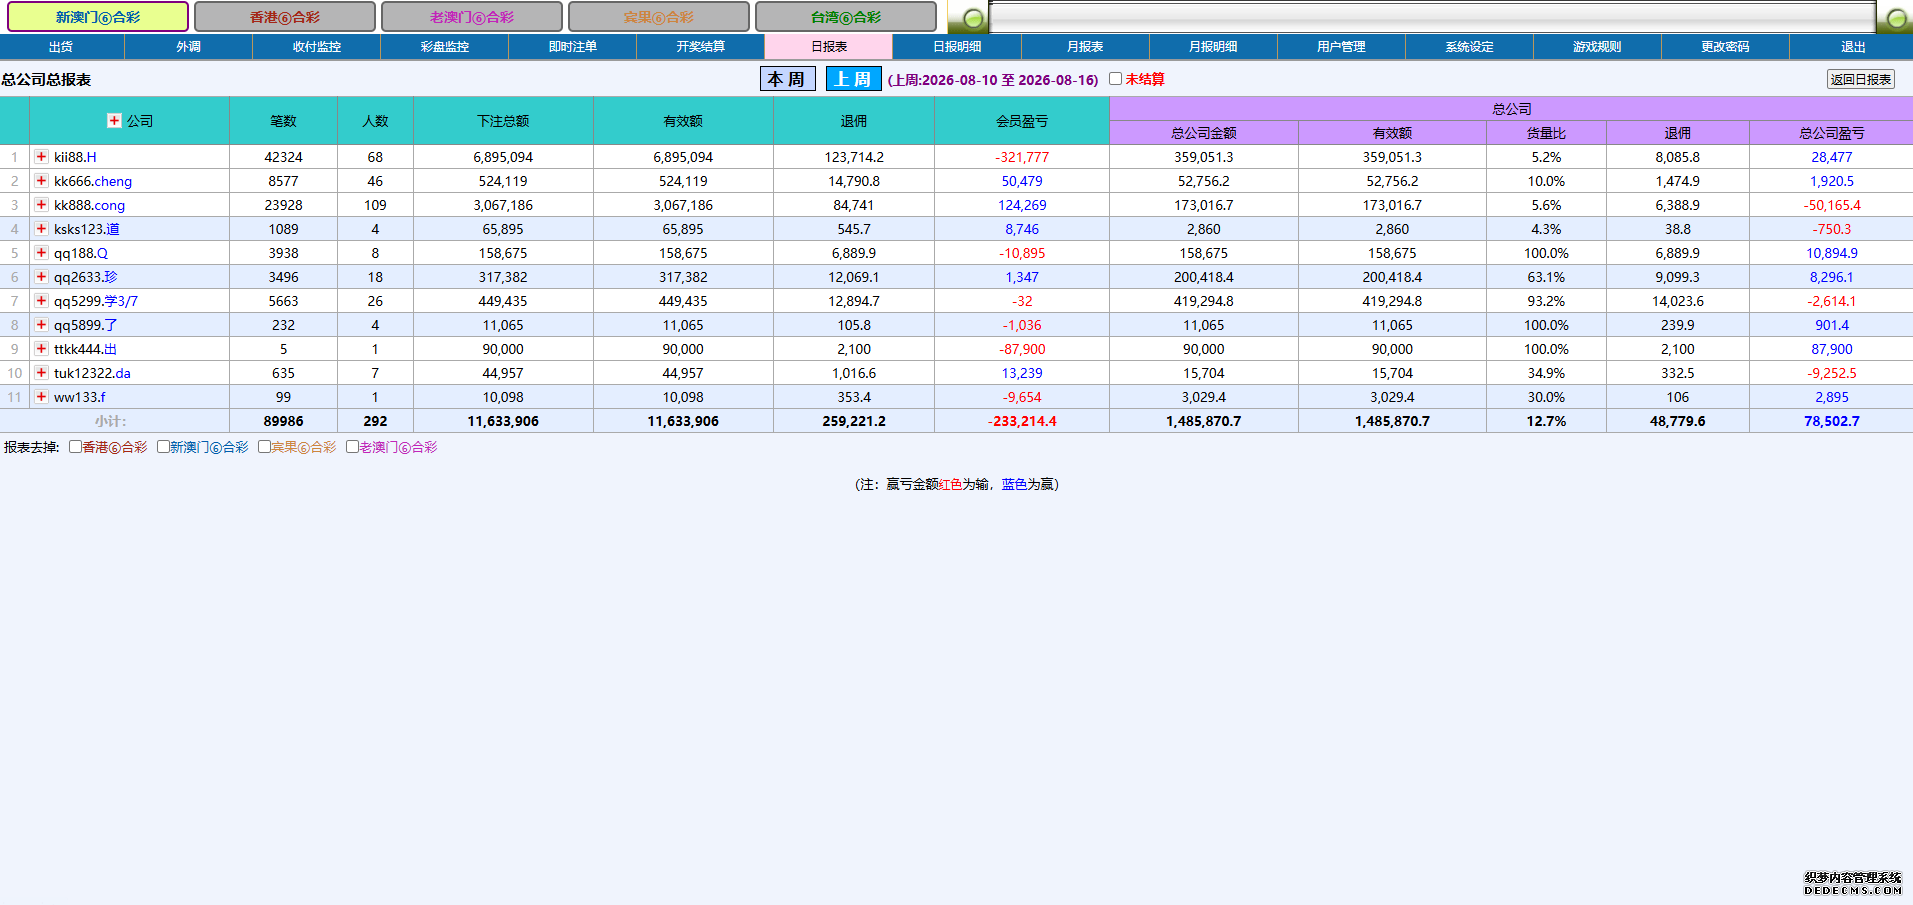Open the 外调 menu

pos(189,47)
